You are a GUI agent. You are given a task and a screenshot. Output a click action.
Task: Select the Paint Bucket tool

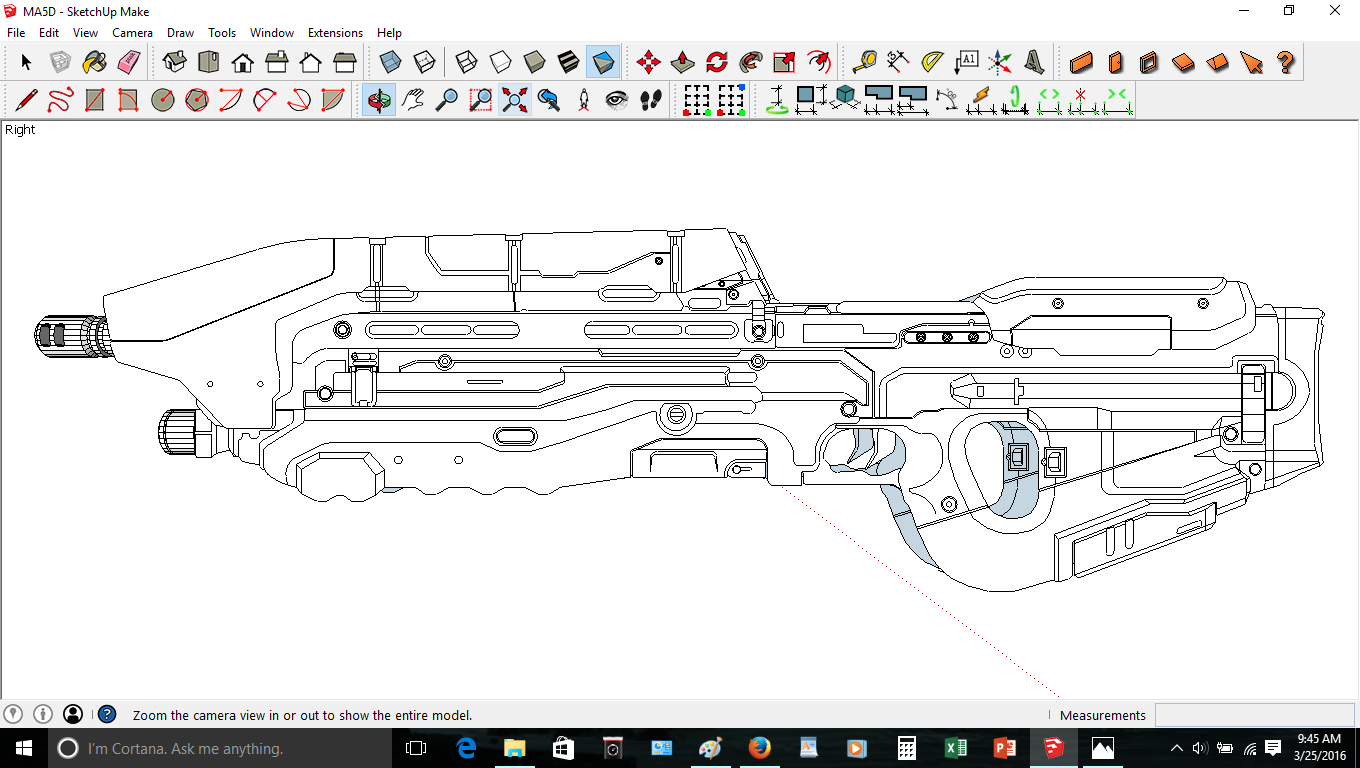point(94,62)
